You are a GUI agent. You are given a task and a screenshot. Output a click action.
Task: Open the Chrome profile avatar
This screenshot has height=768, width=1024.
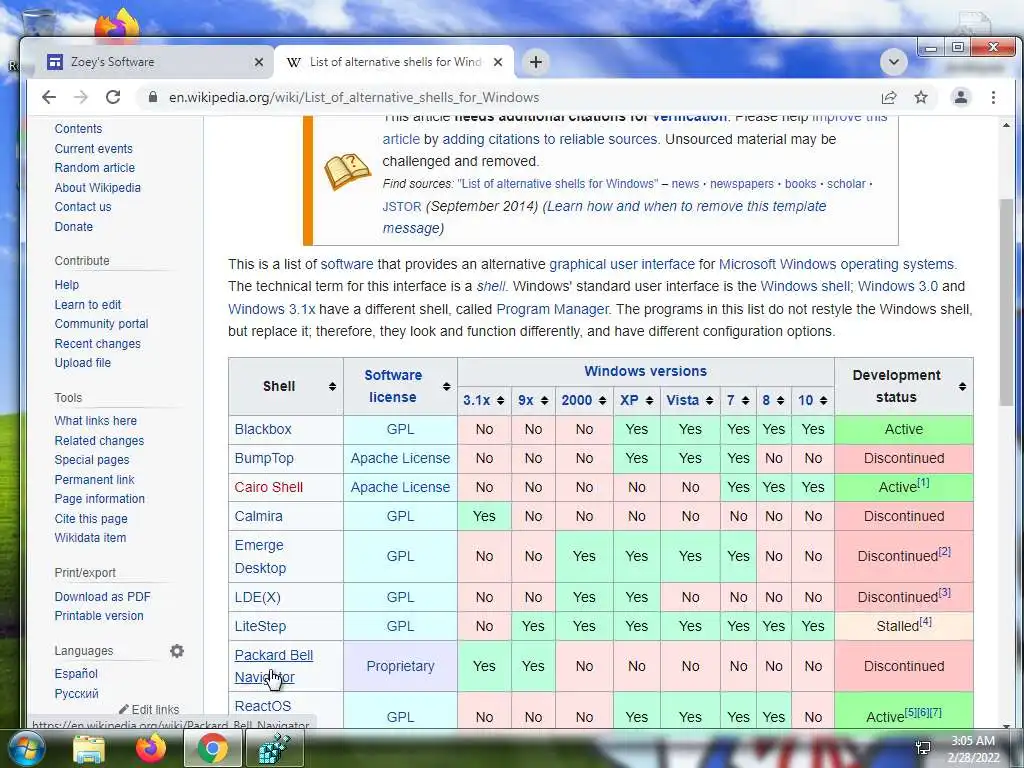(x=961, y=97)
